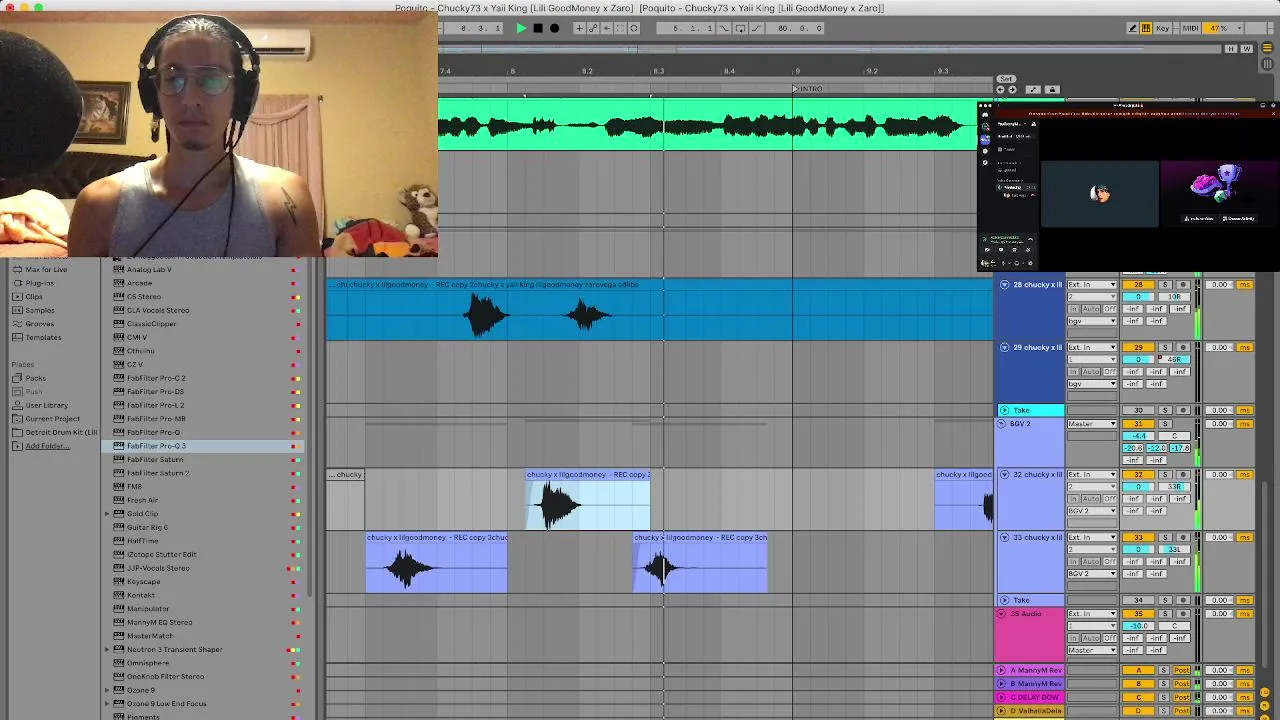Select Max for Live in browser sidebar
Screen dimensions: 1280x720
[46, 269]
